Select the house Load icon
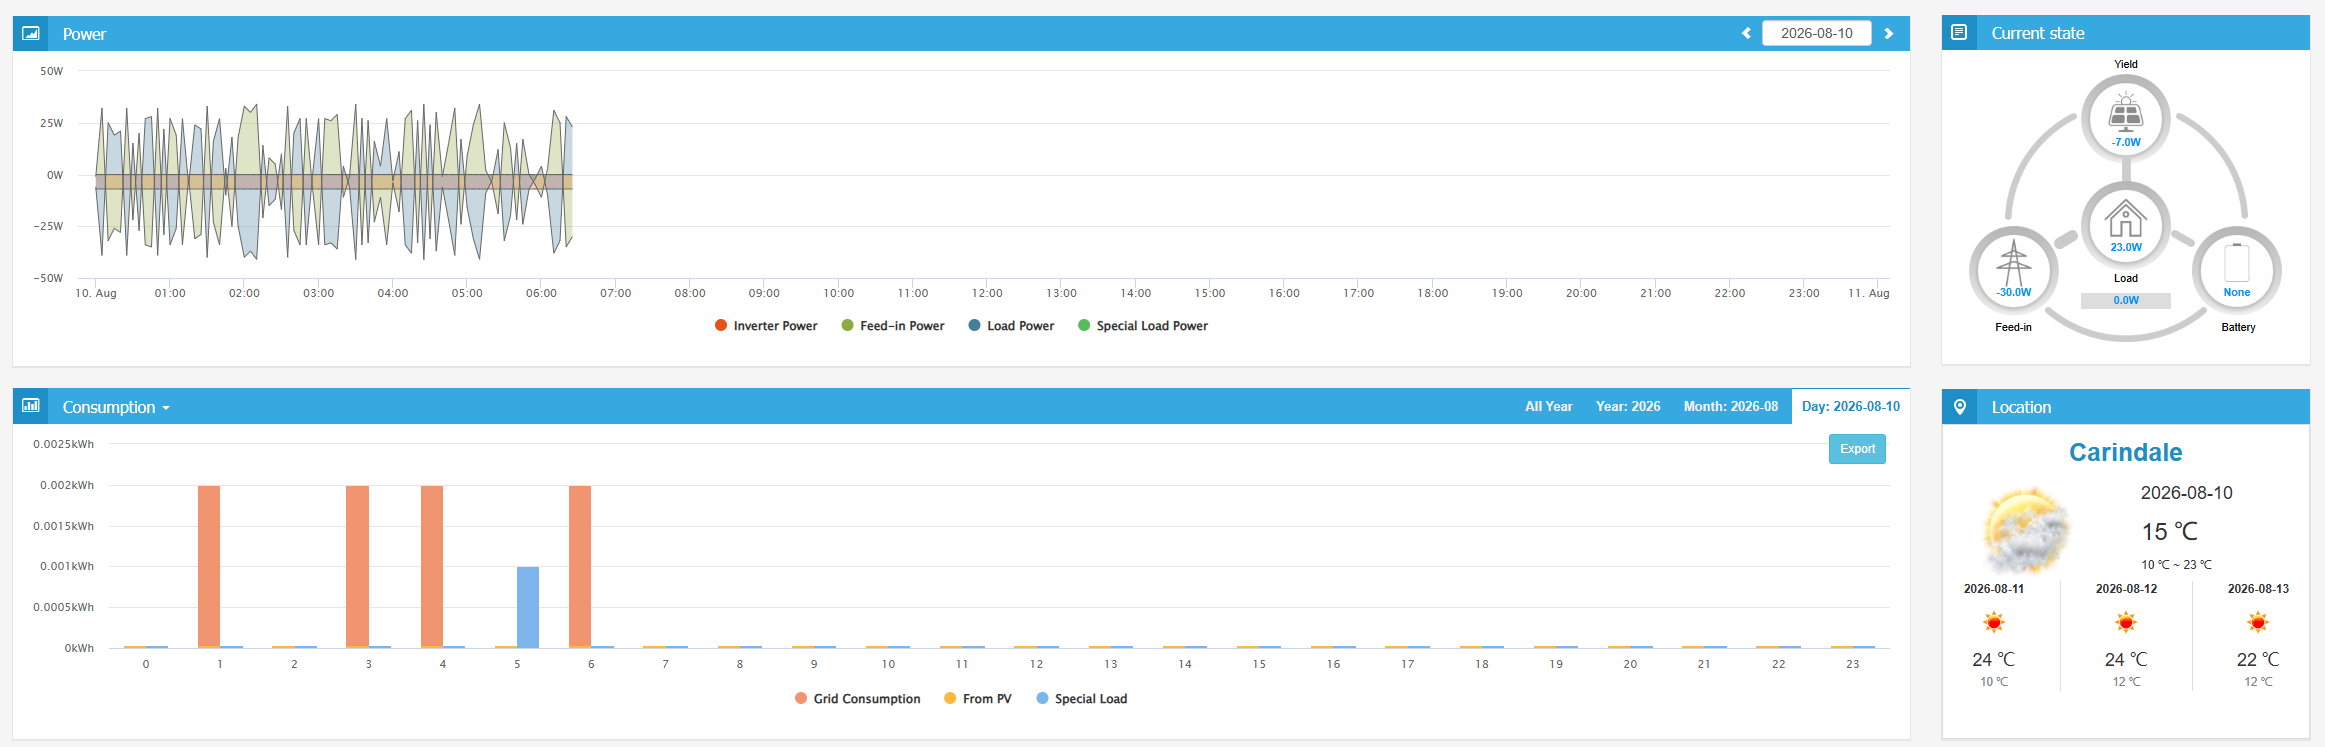Viewport: 2325px width, 747px height. point(2125,219)
